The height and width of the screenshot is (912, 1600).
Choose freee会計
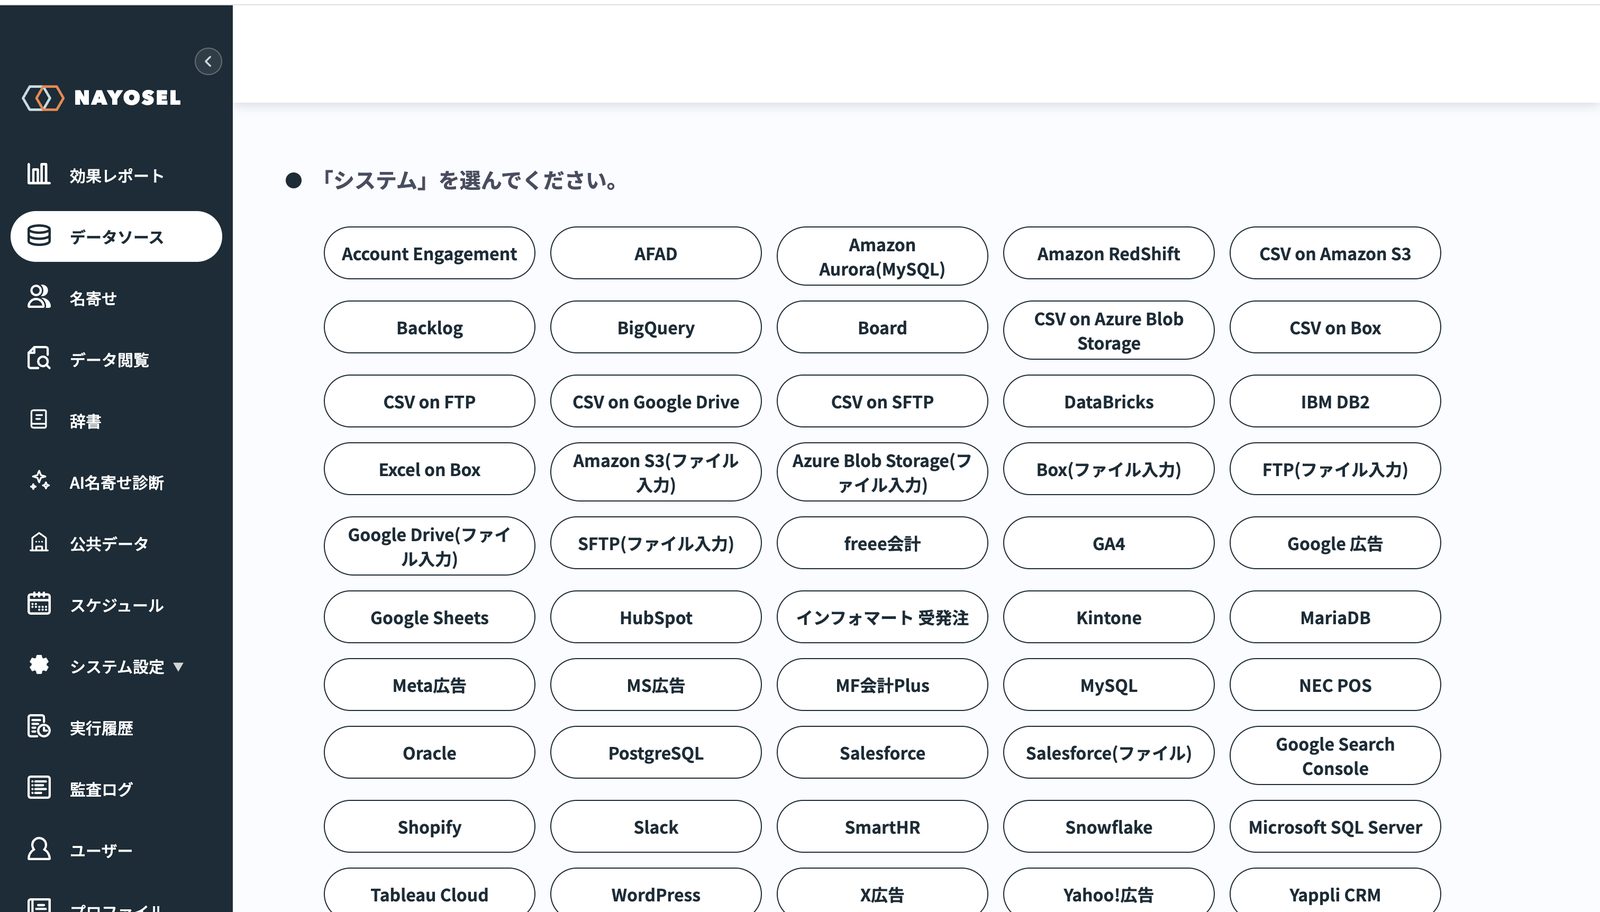pyautogui.click(x=882, y=543)
